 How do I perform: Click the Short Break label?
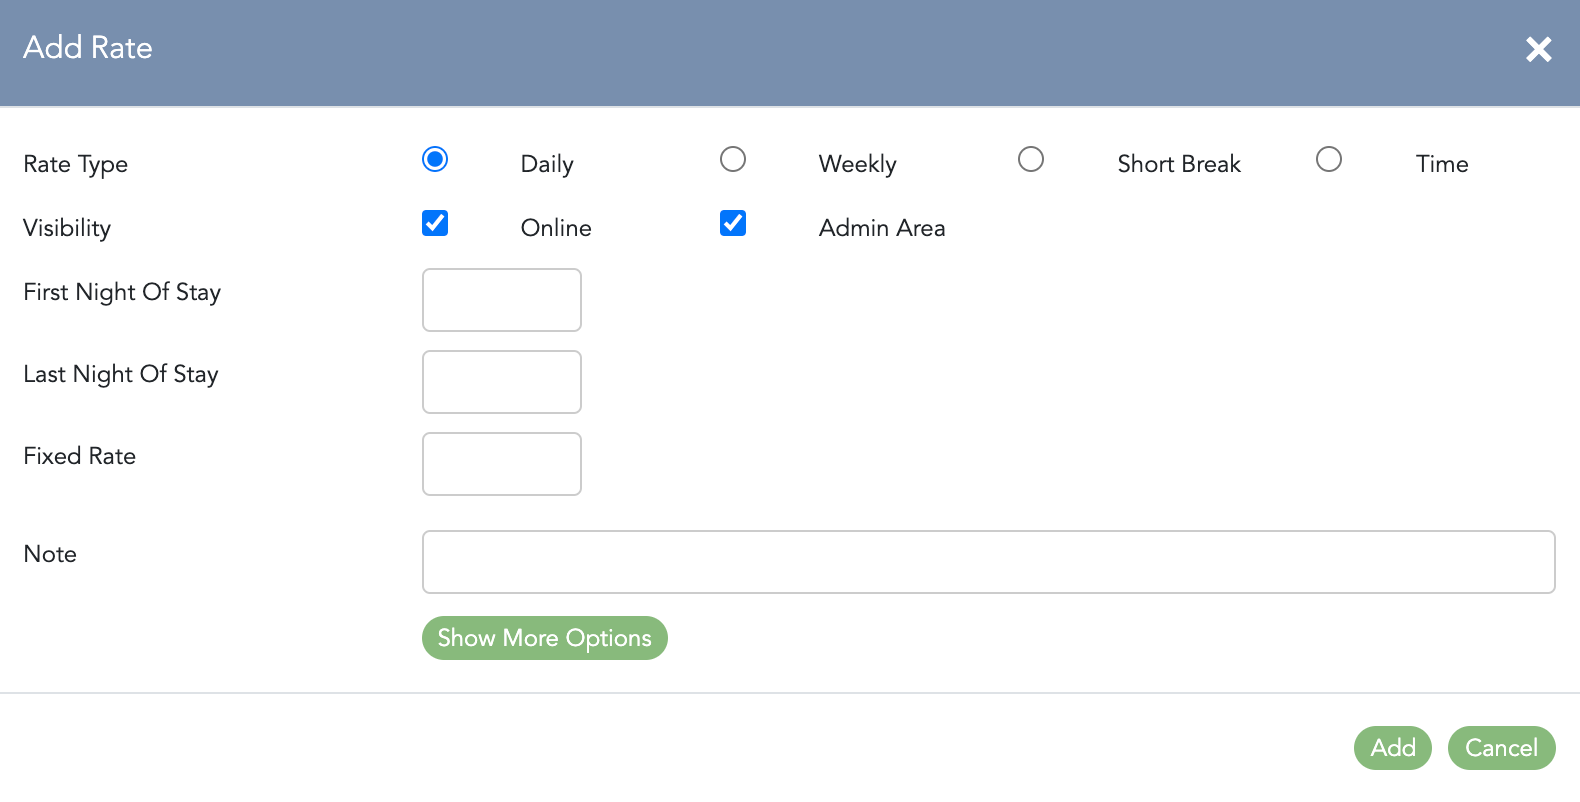coord(1179,164)
